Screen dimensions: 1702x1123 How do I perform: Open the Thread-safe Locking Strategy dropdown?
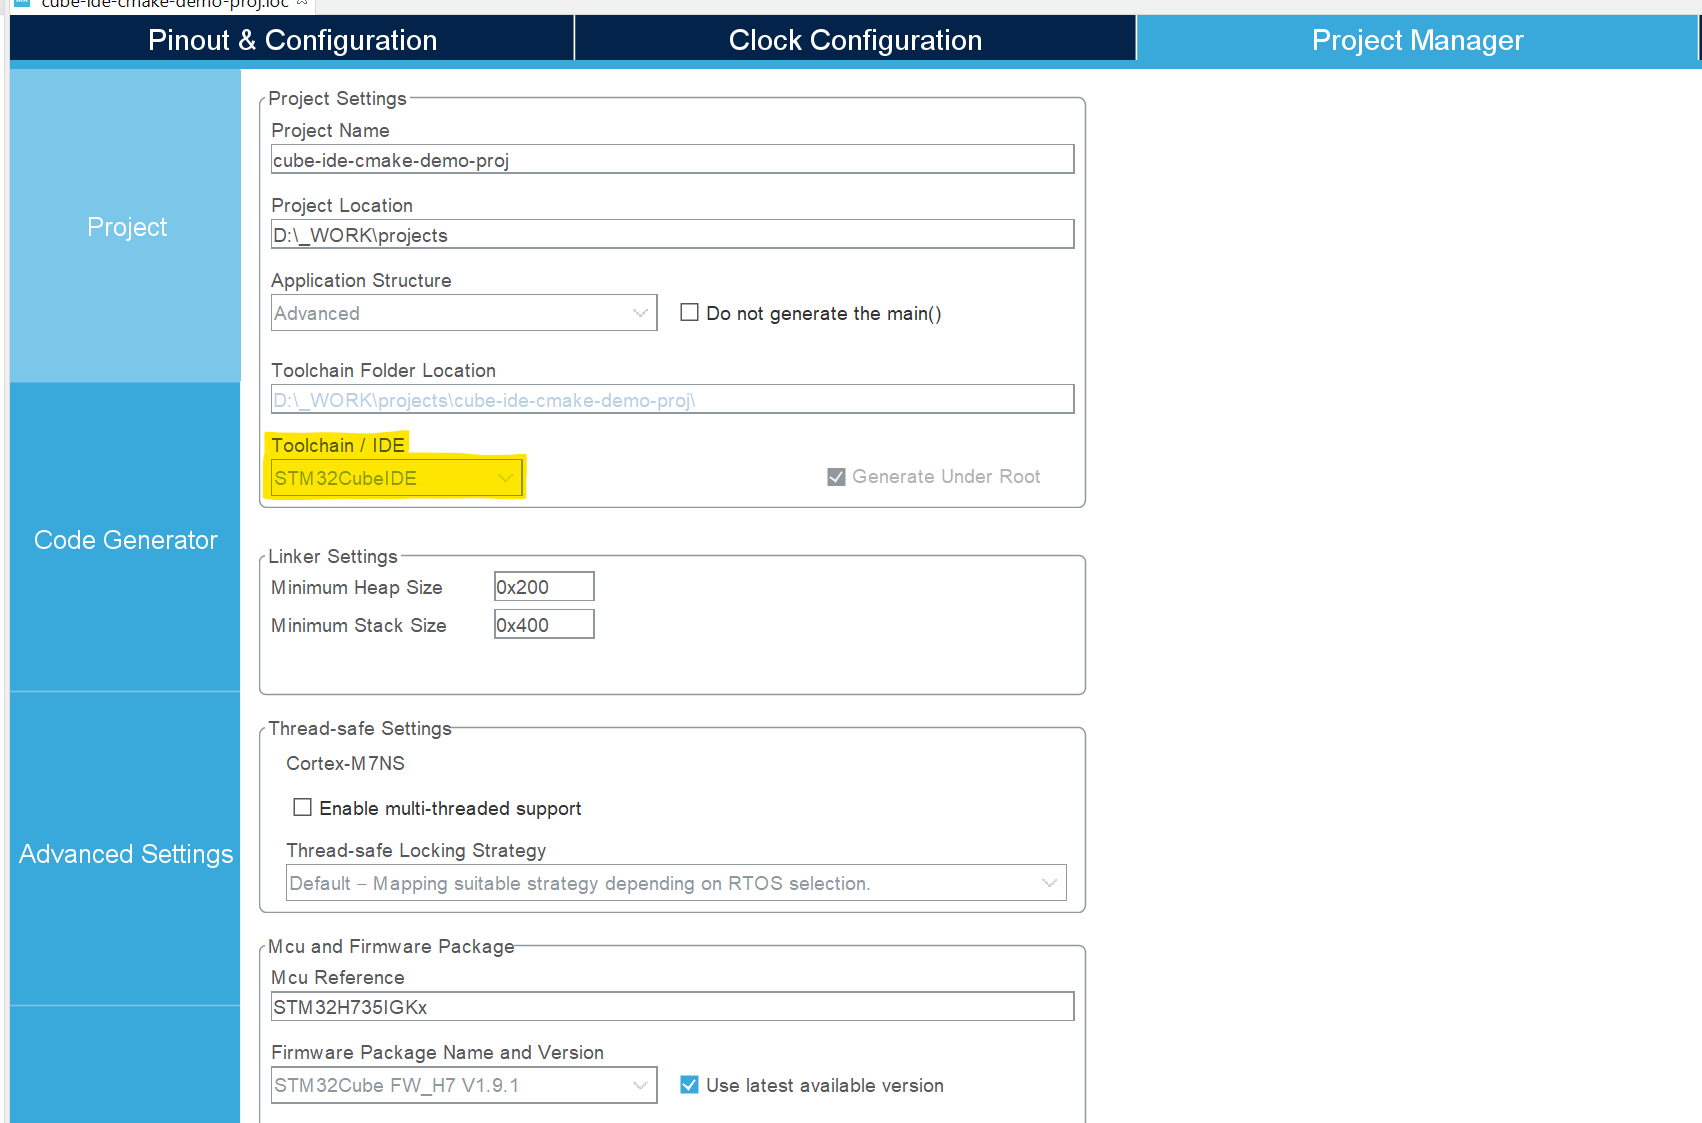[x=676, y=883]
